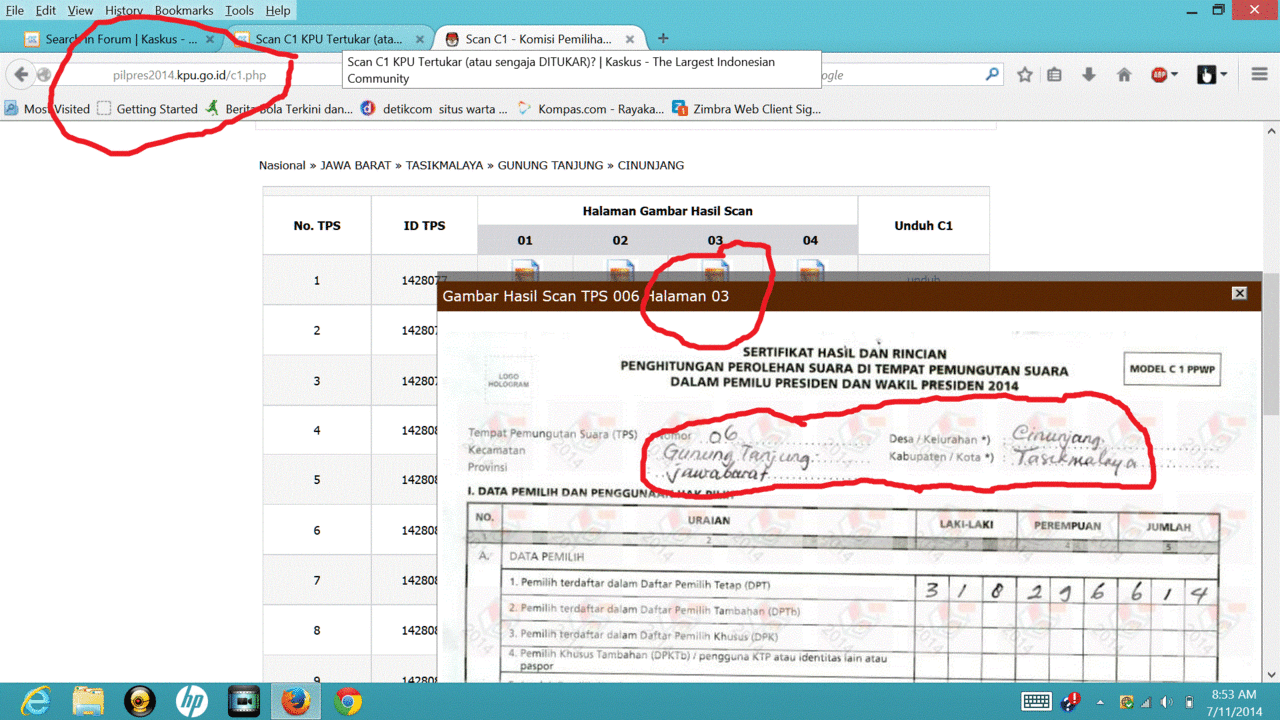1280x720 pixels.
Task: Click the browser back arrow button
Action: [x=21, y=75]
